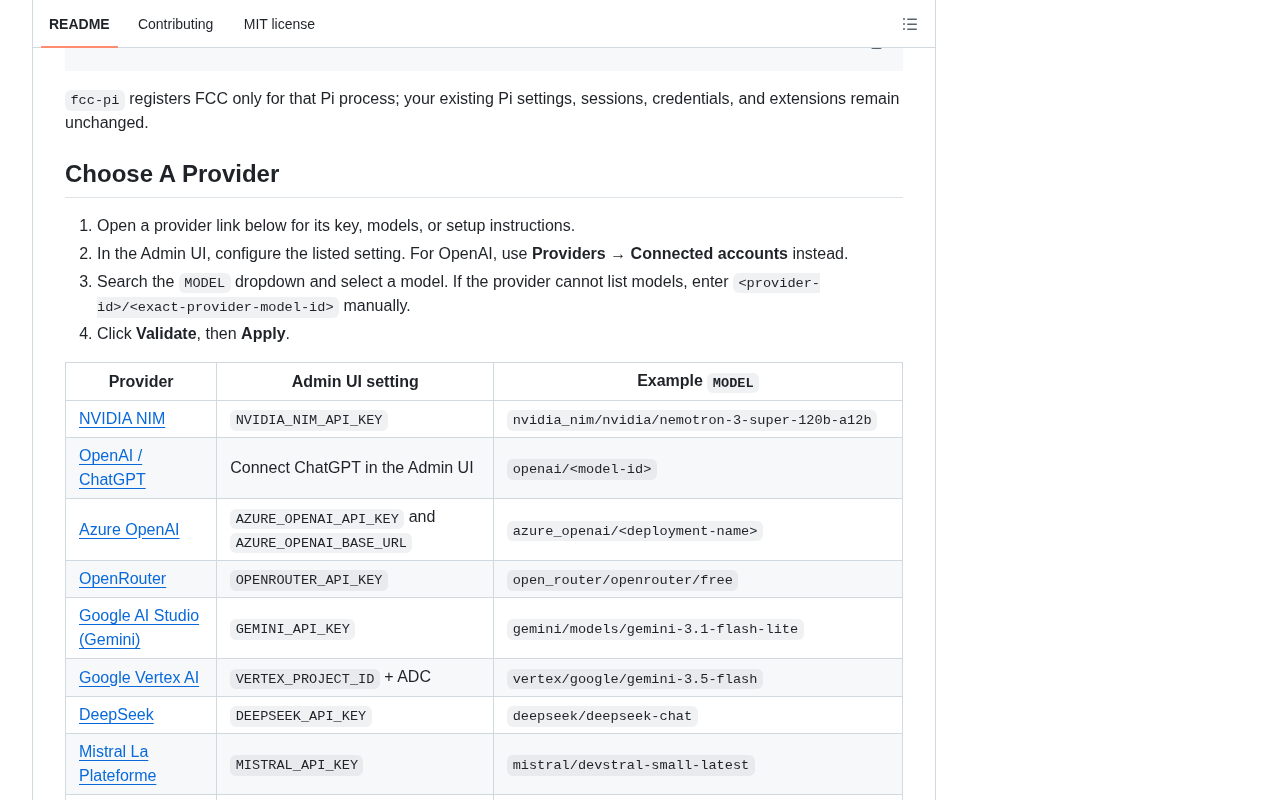Follow the DeepSeek provider link
This screenshot has height=800, width=1280.
[x=116, y=715]
